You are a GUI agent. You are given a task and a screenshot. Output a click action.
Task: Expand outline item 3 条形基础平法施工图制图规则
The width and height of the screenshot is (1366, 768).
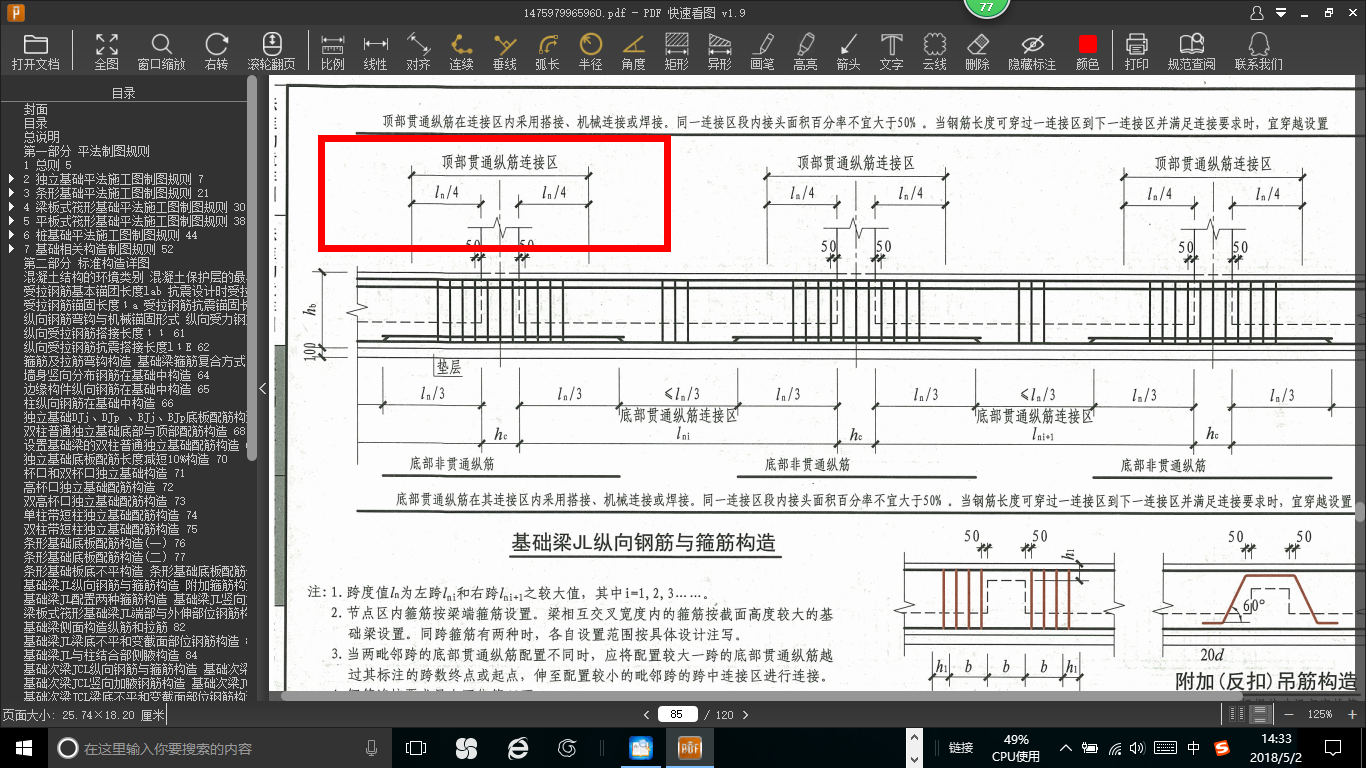12,193
